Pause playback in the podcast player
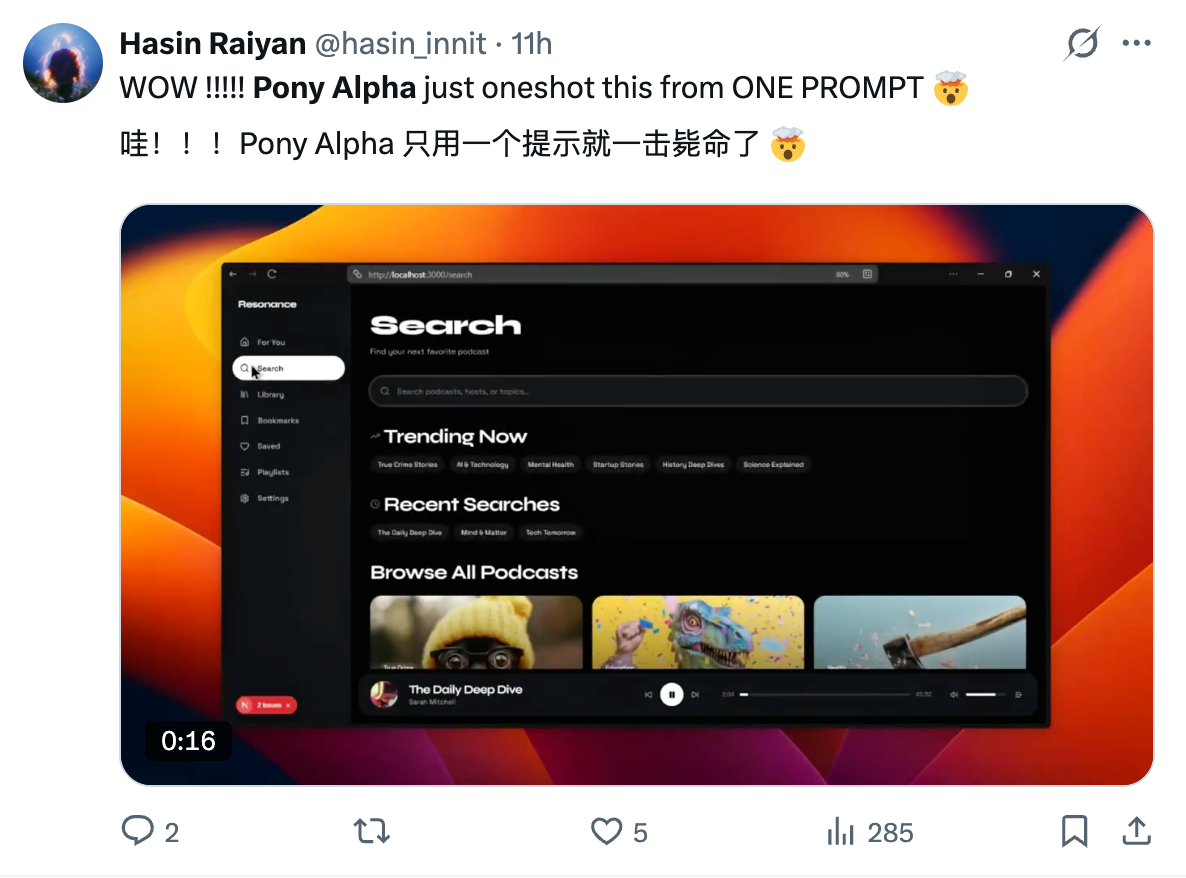 click(671, 694)
